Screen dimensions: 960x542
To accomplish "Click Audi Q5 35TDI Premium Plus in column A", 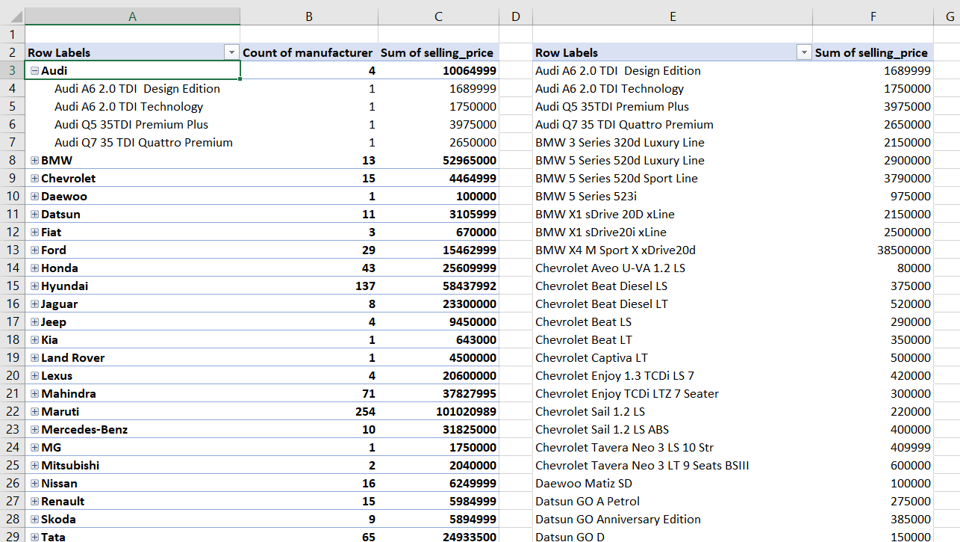I will (131, 125).
